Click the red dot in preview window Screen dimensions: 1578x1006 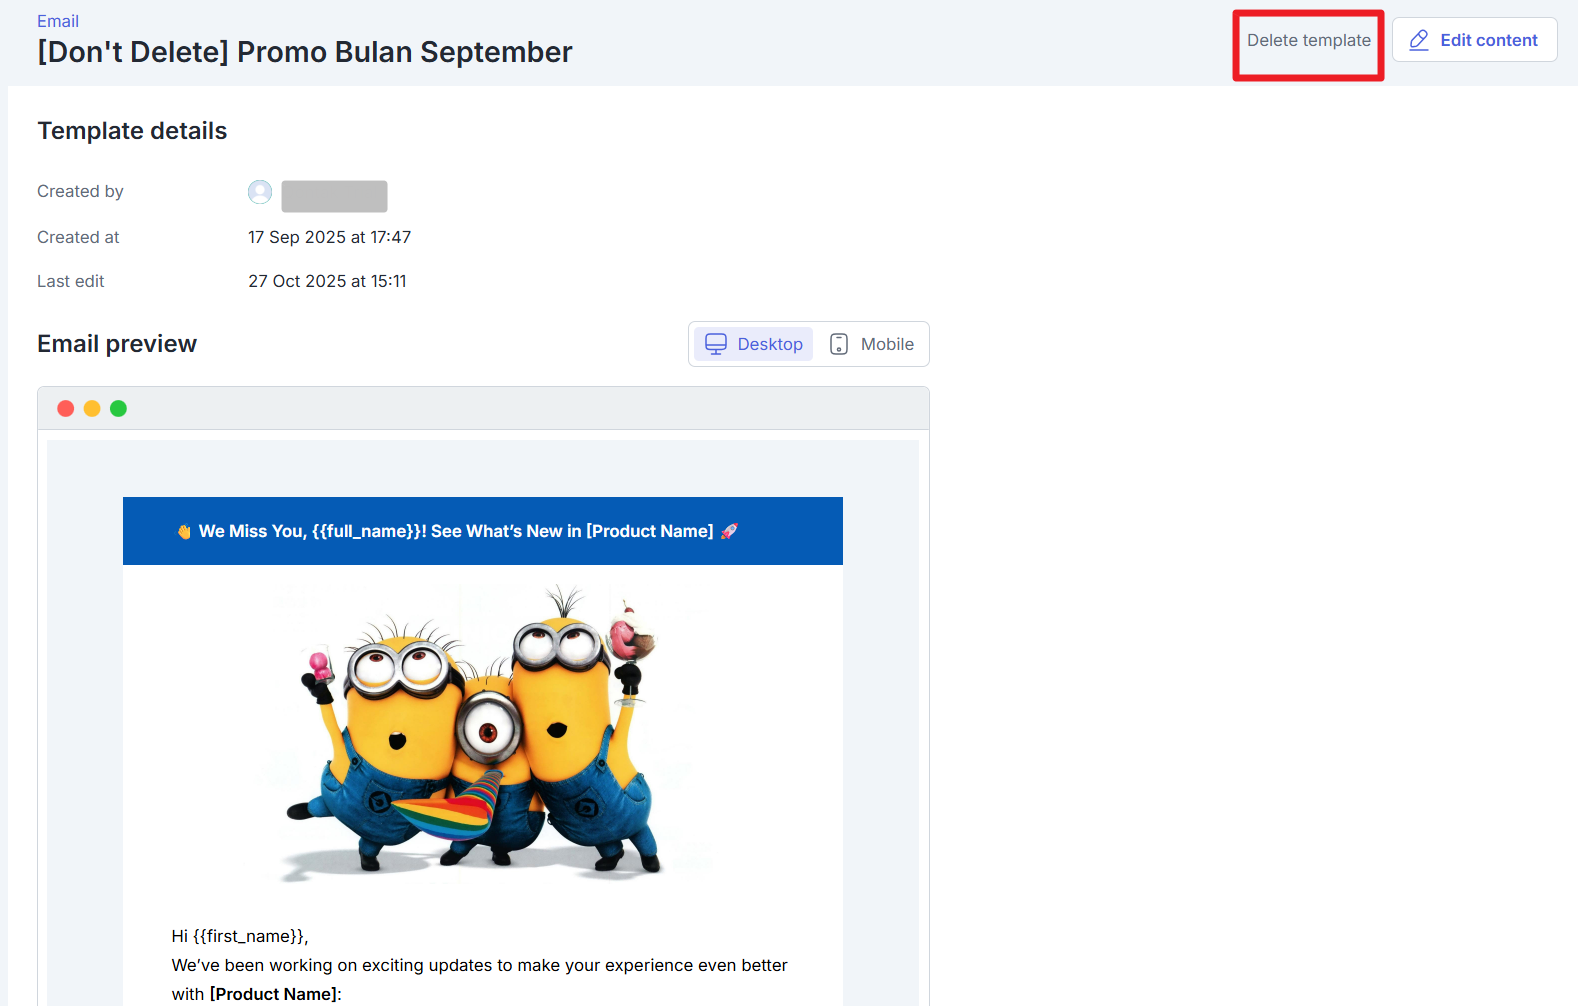[66, 408]
